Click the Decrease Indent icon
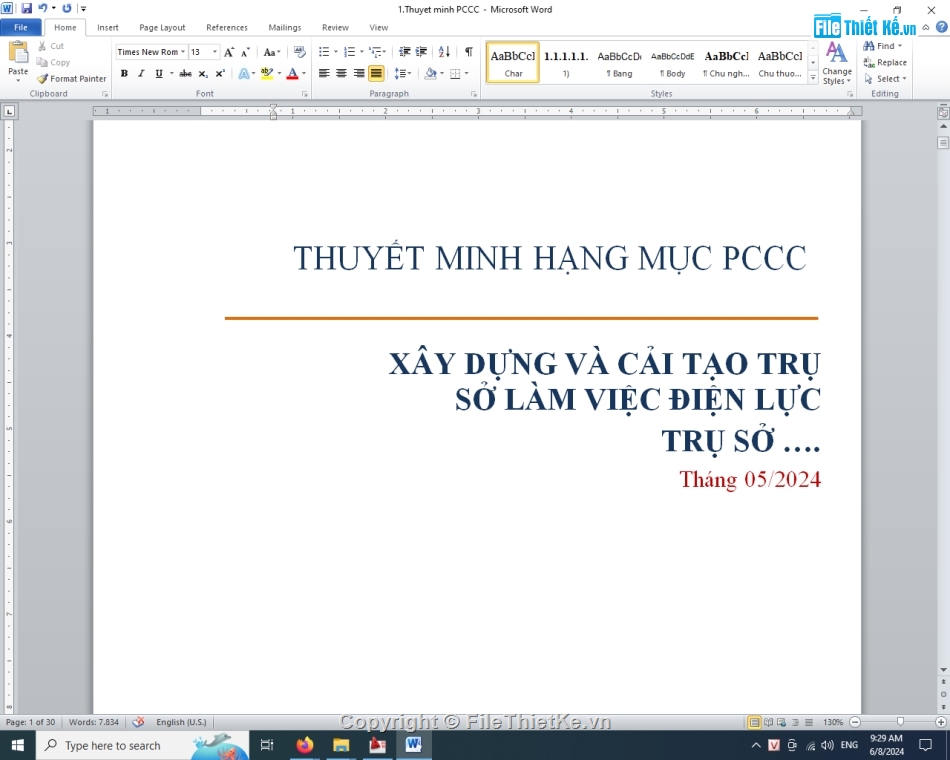Image resolution: width=950 pixels, height=760 pixels. pos(405,52)
